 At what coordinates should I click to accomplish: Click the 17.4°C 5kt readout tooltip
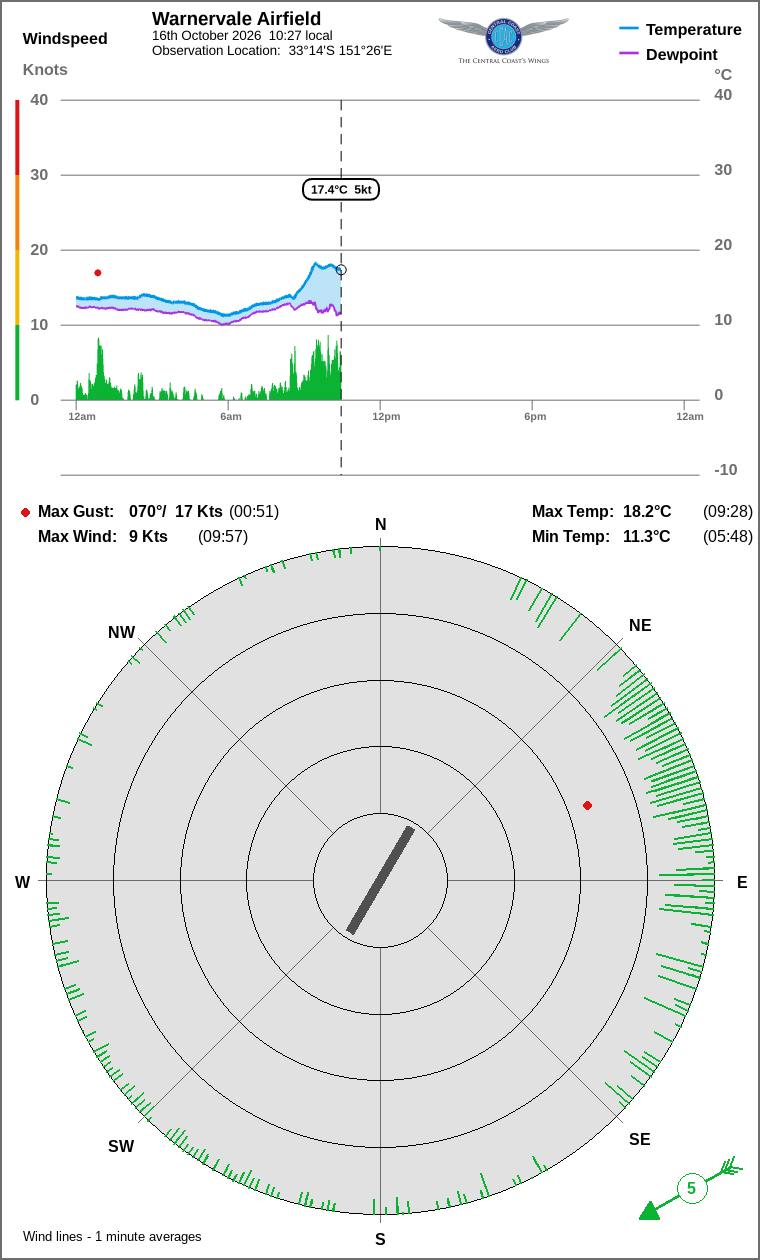(x=341, y=189)
